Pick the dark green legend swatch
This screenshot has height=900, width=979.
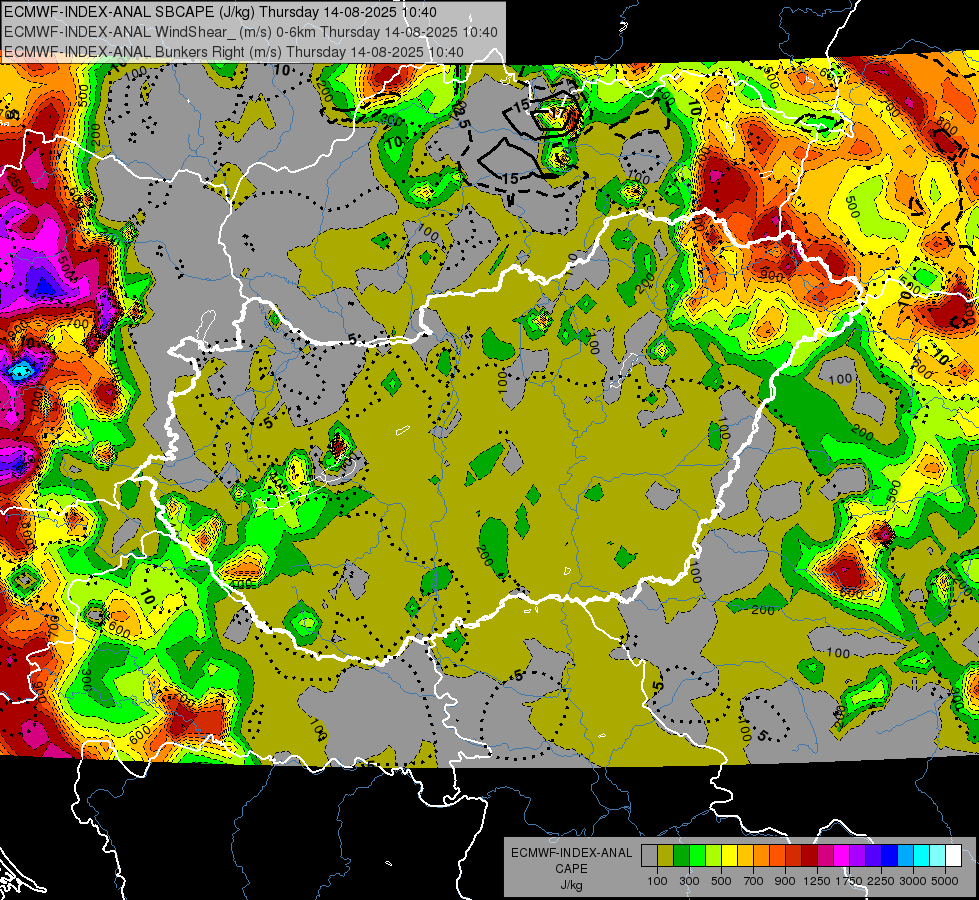point(681,856)
